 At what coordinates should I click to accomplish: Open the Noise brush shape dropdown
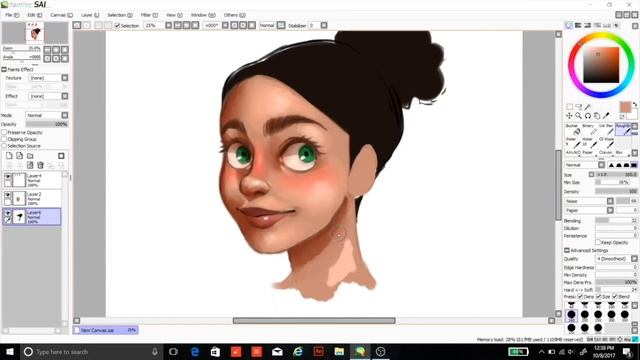click(589, 201)
